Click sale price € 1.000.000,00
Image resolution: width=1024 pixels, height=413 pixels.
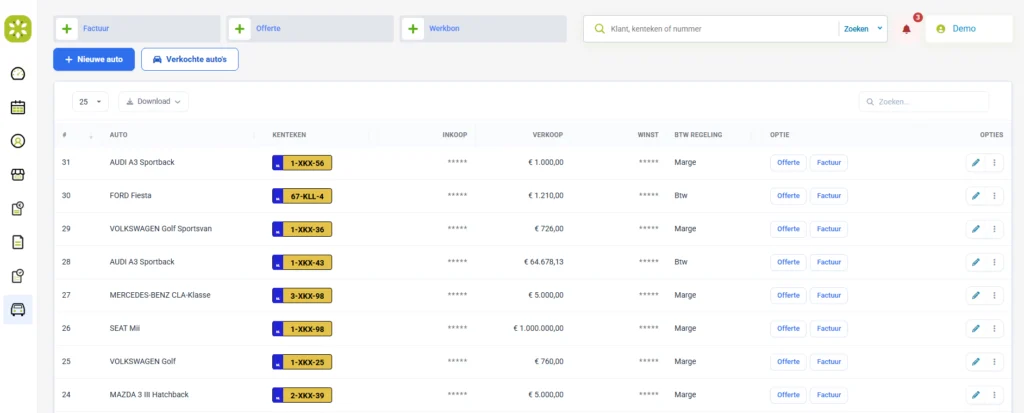[x=538, y=329]
